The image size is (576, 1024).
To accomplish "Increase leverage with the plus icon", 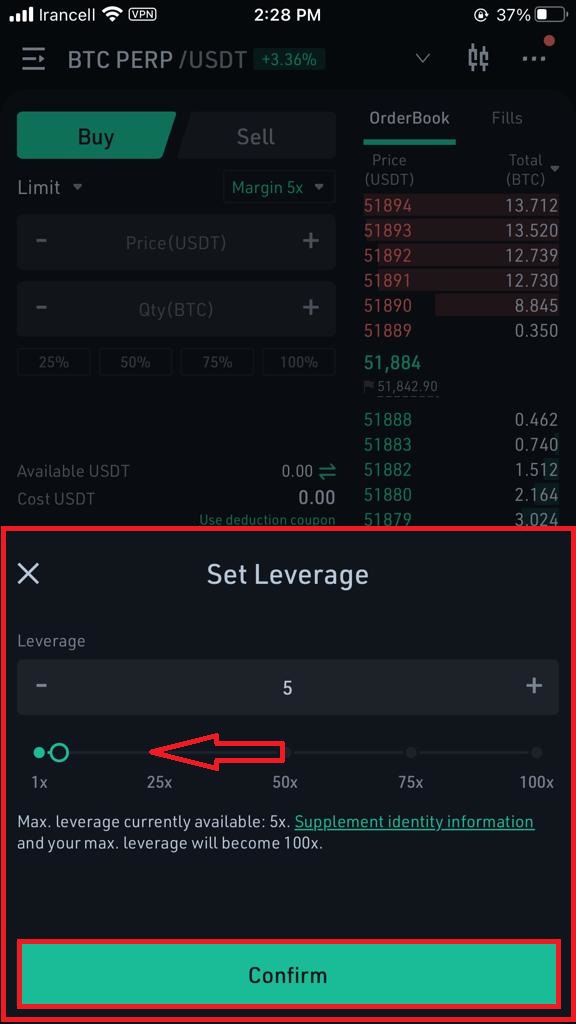I will click(x=534, y=686).
